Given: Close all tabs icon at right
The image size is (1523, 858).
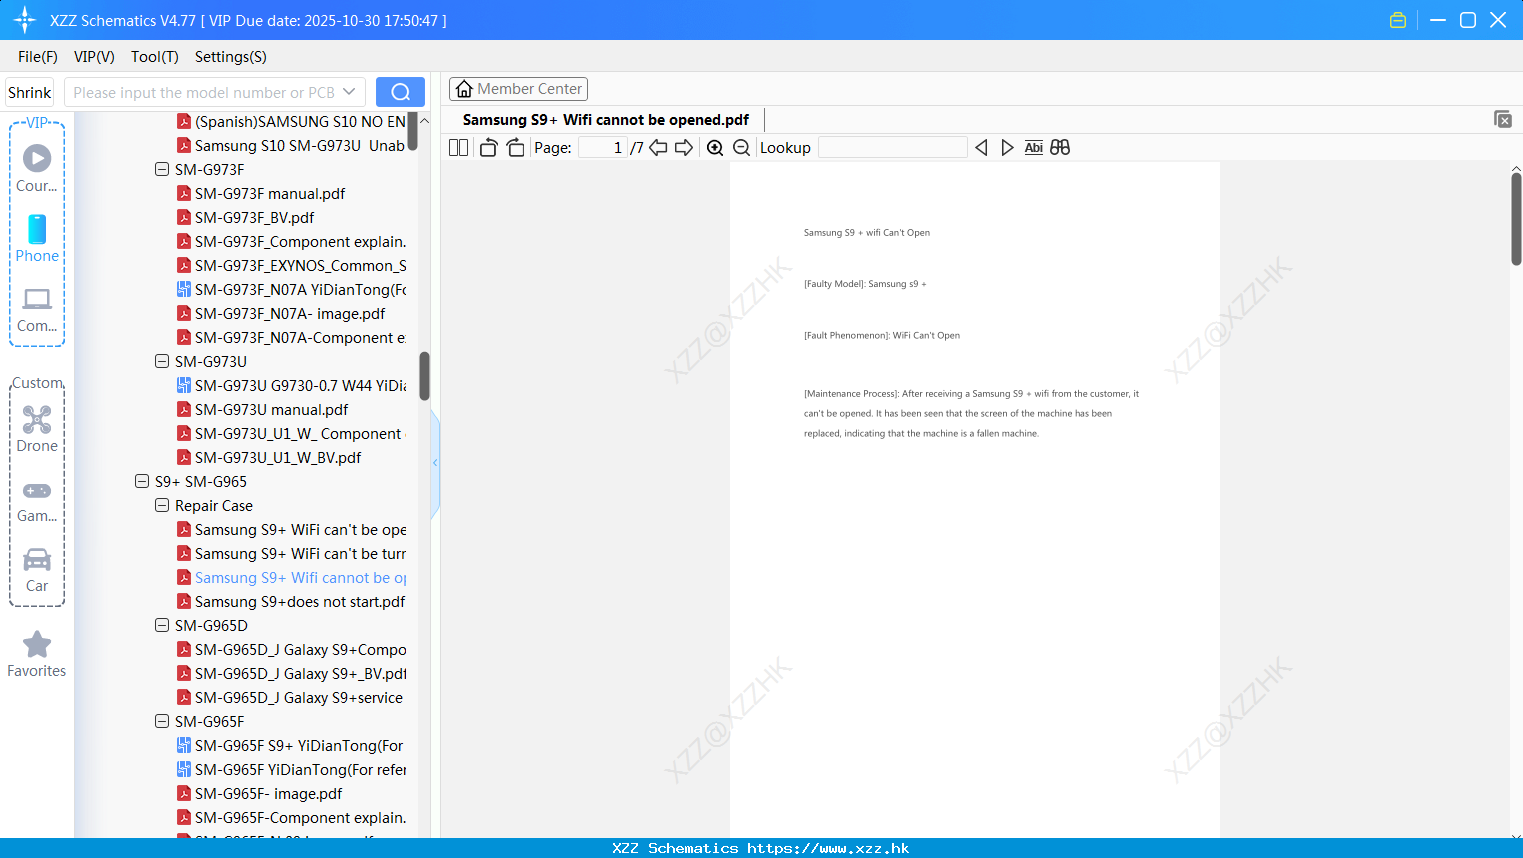Looking at the screenshot, I should [1503, 119].
